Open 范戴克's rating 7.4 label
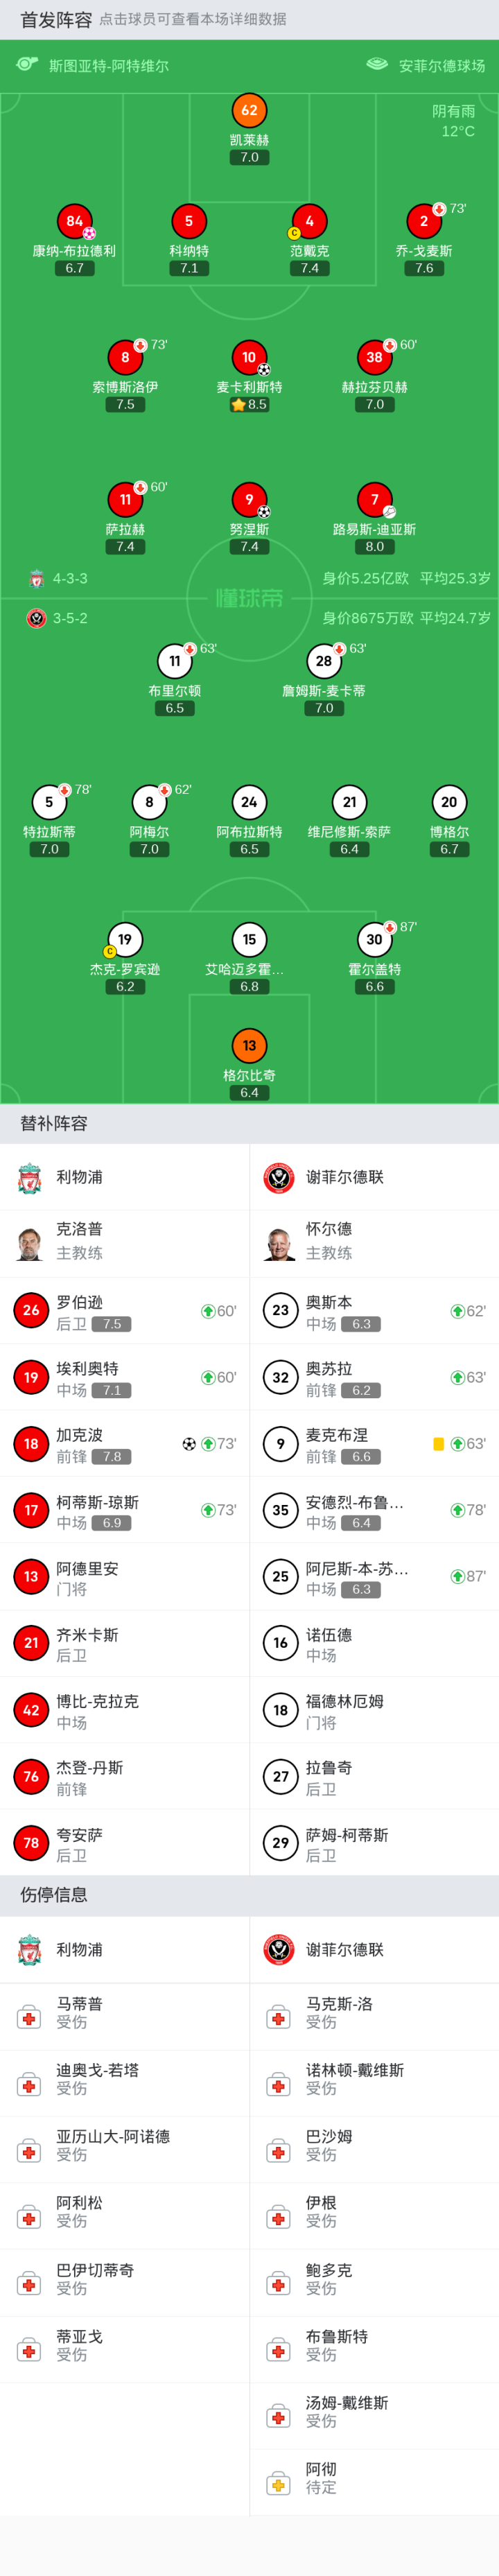This screenshot has width=499, height=2576. click(x=309, y=268)
